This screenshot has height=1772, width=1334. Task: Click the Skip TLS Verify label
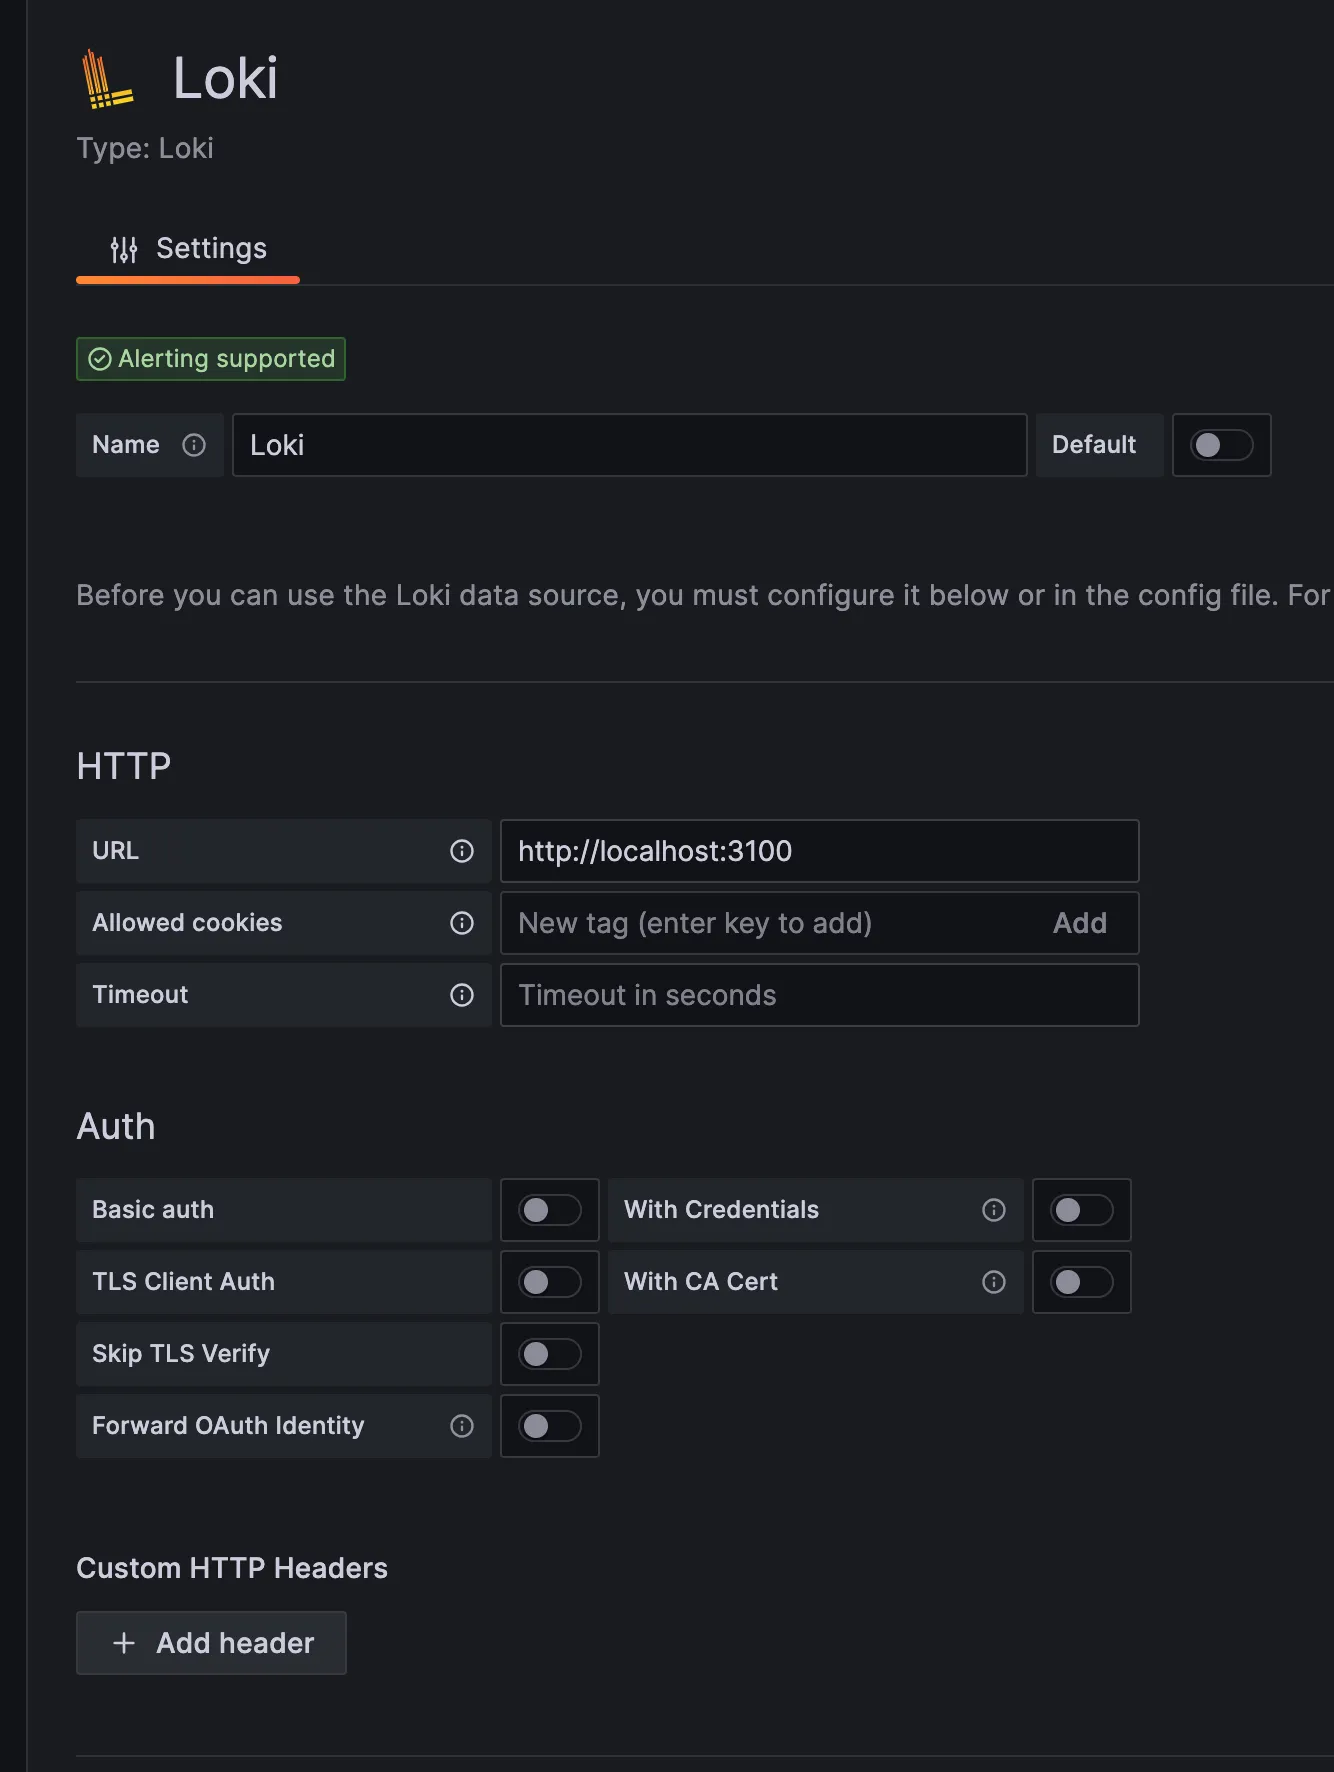tap(181, 1354)
